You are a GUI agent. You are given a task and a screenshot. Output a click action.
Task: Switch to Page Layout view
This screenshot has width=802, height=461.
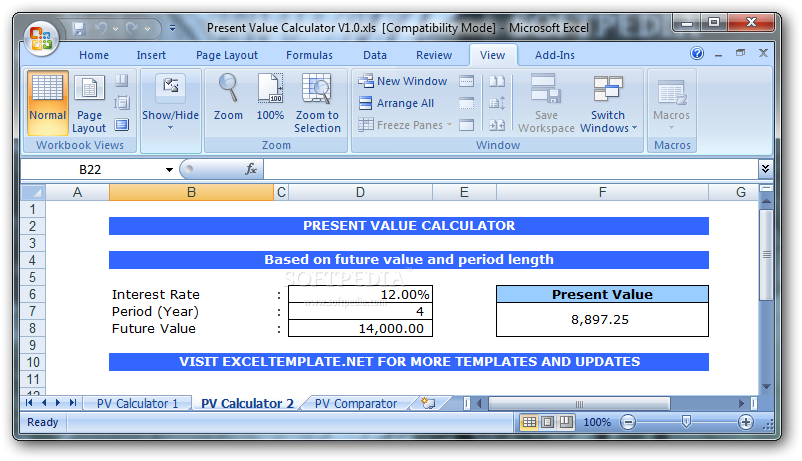pyautogui.click(x=89, y=103)
